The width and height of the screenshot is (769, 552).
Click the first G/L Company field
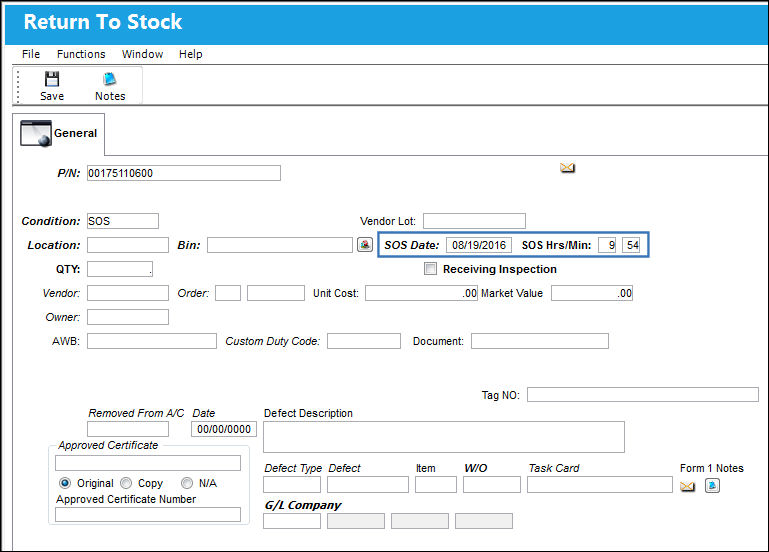292,521
